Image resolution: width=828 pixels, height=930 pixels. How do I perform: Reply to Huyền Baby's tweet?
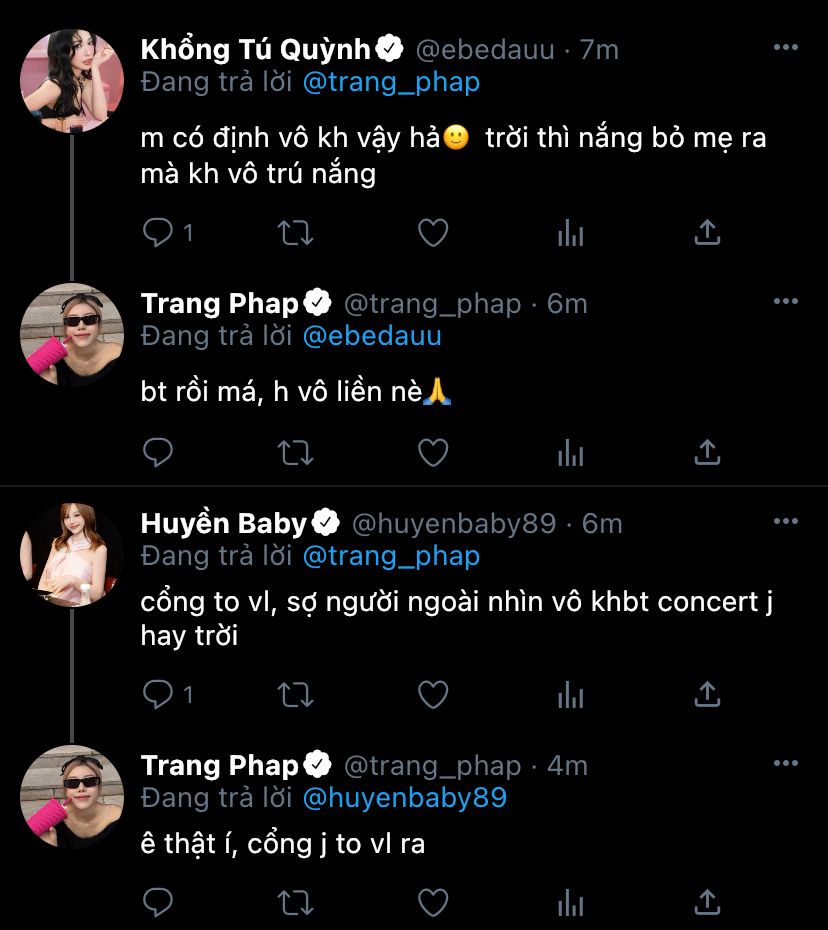tap(158, 693)
